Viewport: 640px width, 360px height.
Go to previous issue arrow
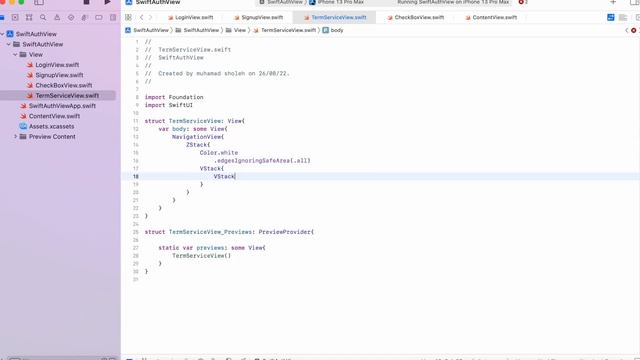tap(626, 30)
